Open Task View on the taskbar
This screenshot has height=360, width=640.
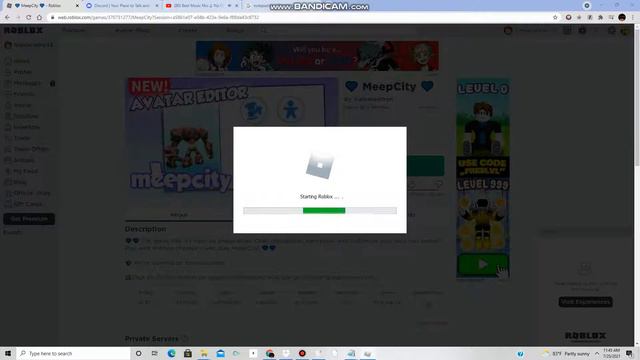pos(155,353)
